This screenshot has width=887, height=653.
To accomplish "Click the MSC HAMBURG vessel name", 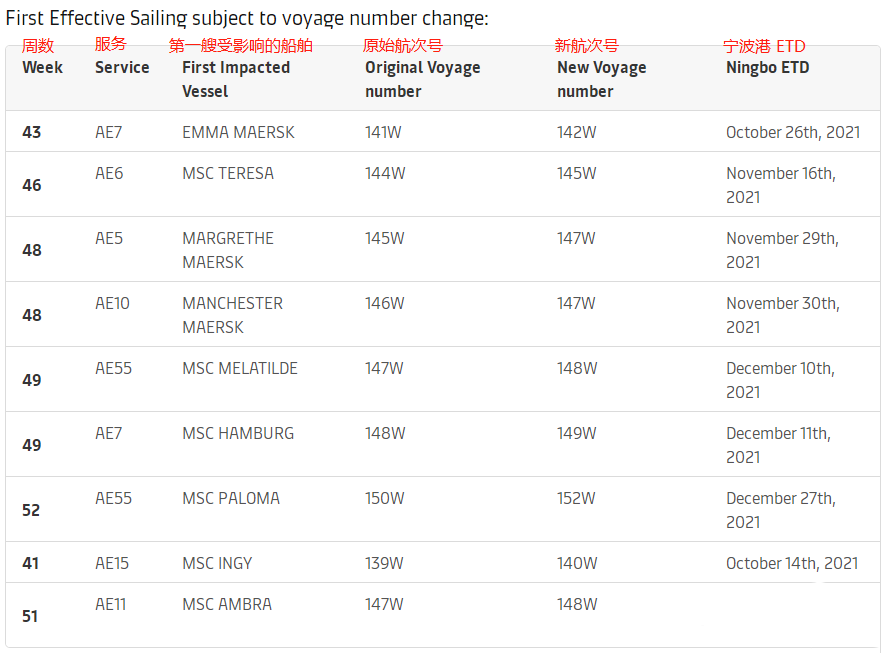I will click(x=238, y=433).
